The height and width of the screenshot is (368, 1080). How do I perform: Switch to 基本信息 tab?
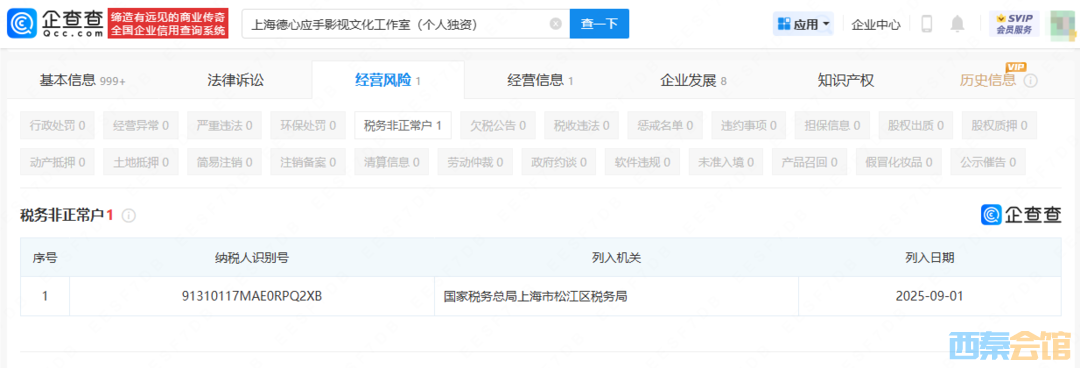[83, 81]
